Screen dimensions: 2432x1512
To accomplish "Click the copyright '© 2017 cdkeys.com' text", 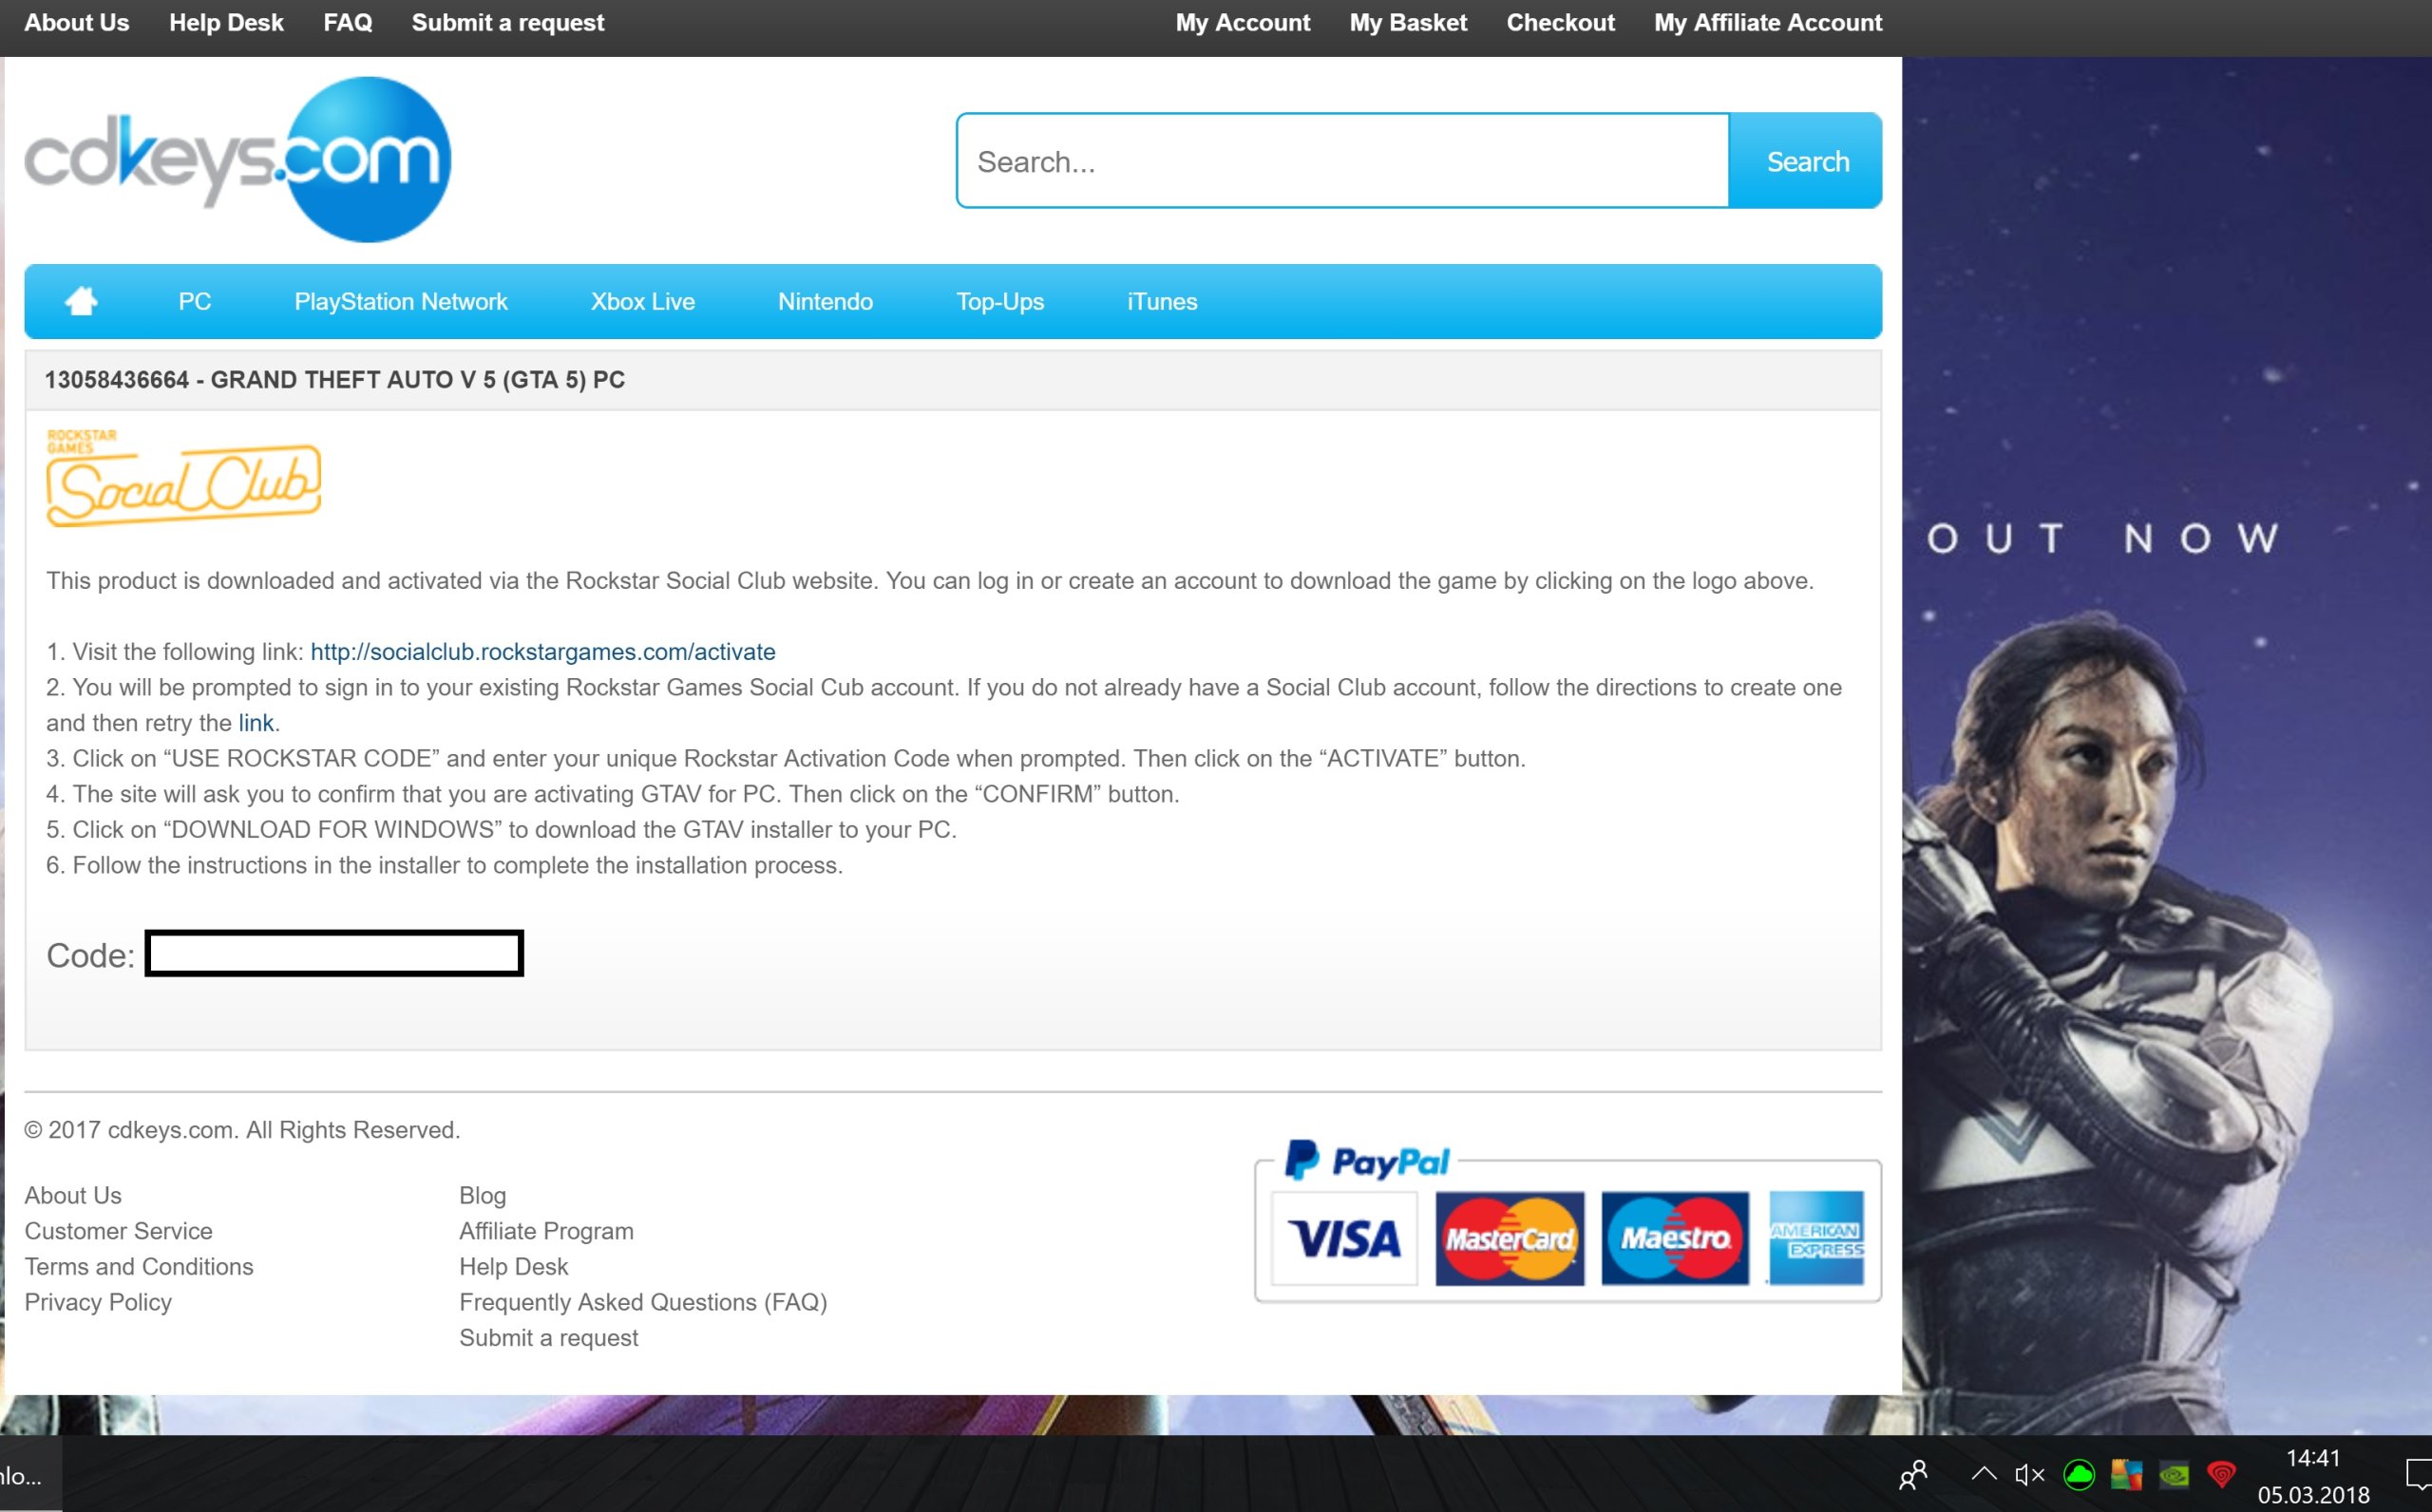I will [242, 1130].
